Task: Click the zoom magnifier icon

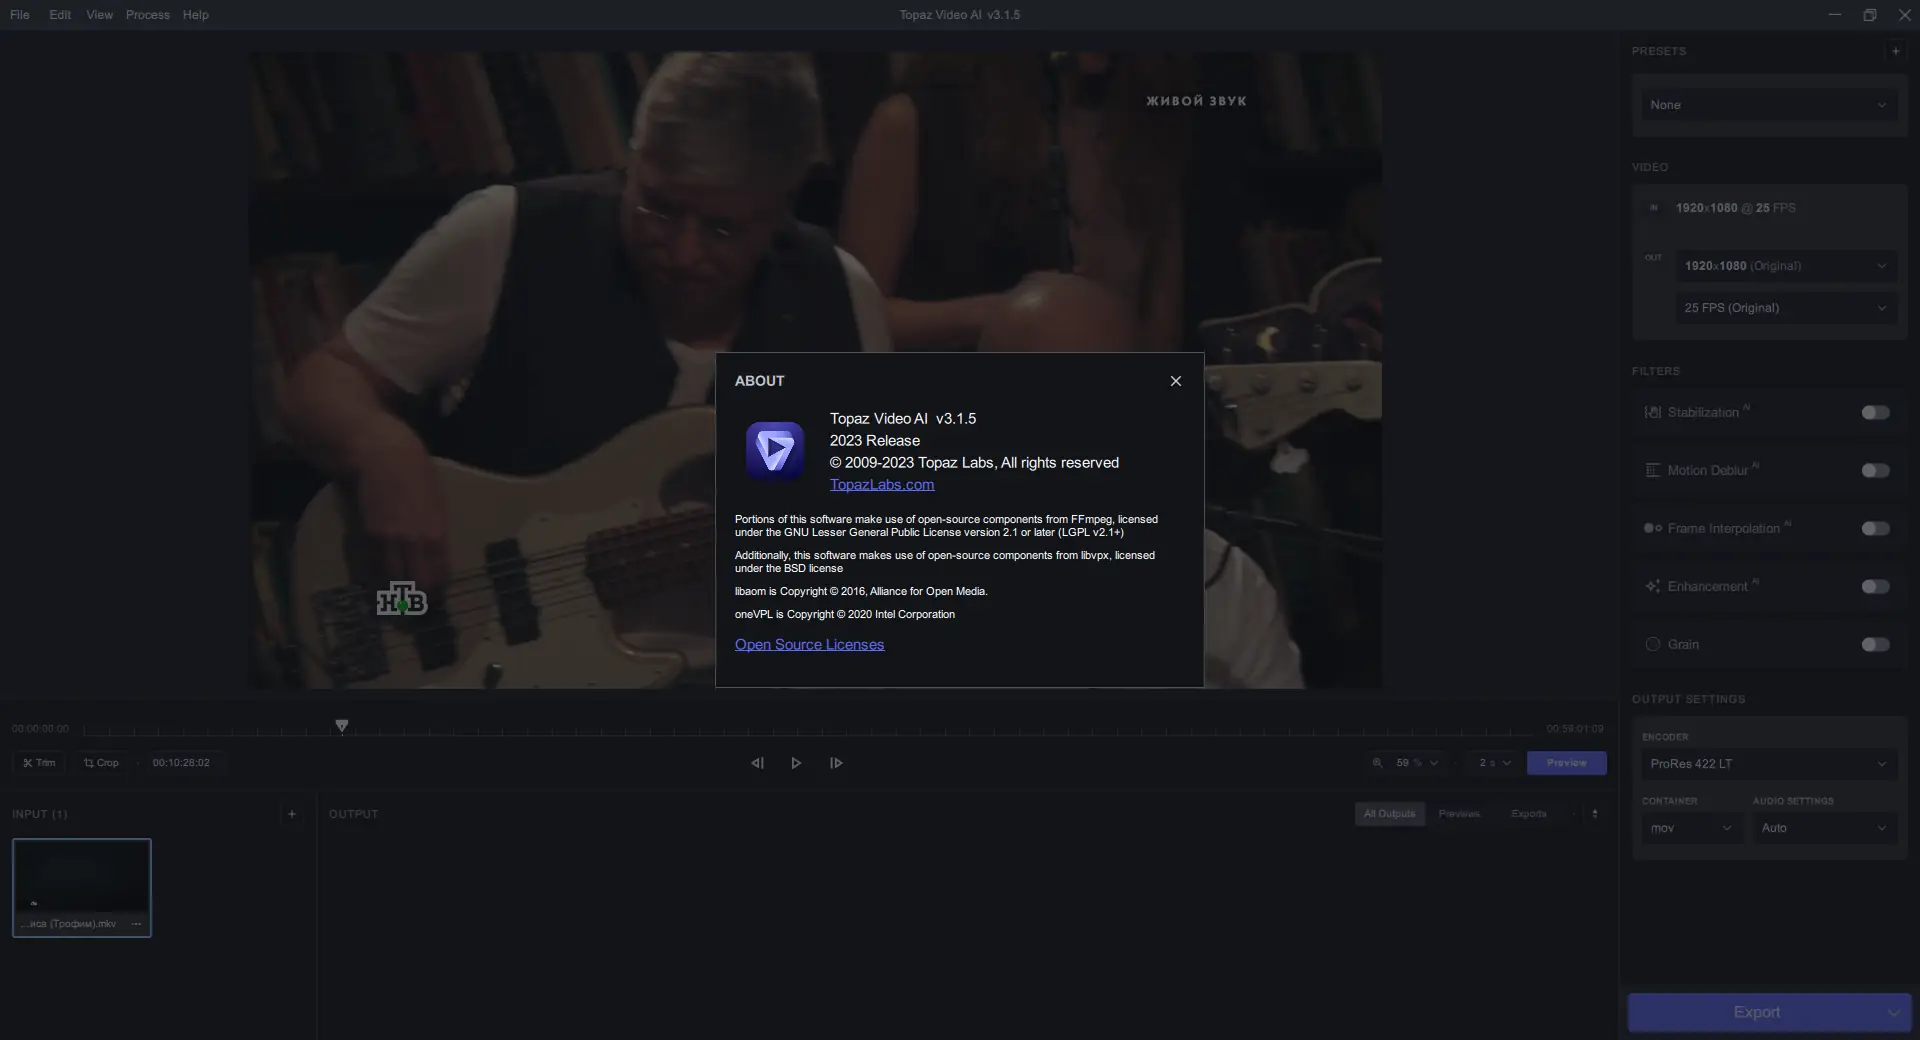Action: click(x=1378, y=763)
